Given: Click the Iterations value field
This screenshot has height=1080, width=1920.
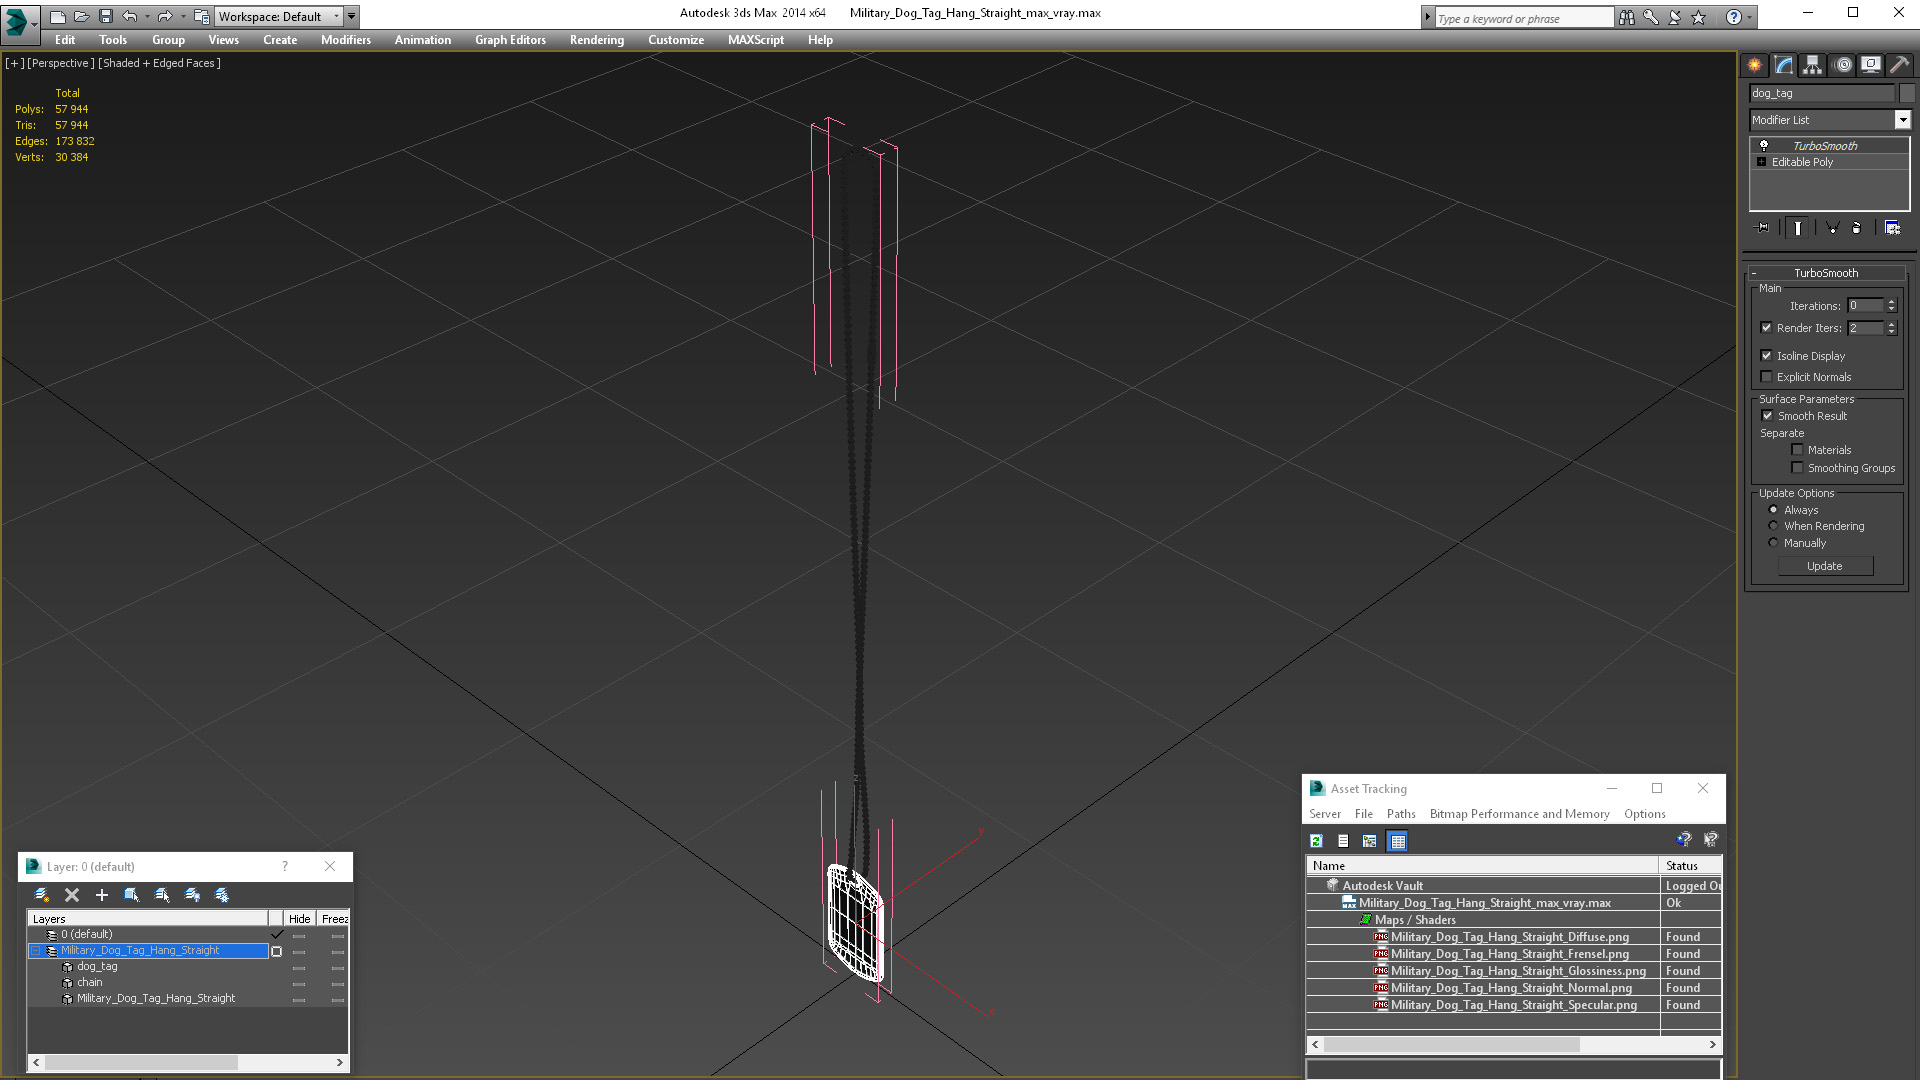Looking at the screenshot, I should (1864, 306).
